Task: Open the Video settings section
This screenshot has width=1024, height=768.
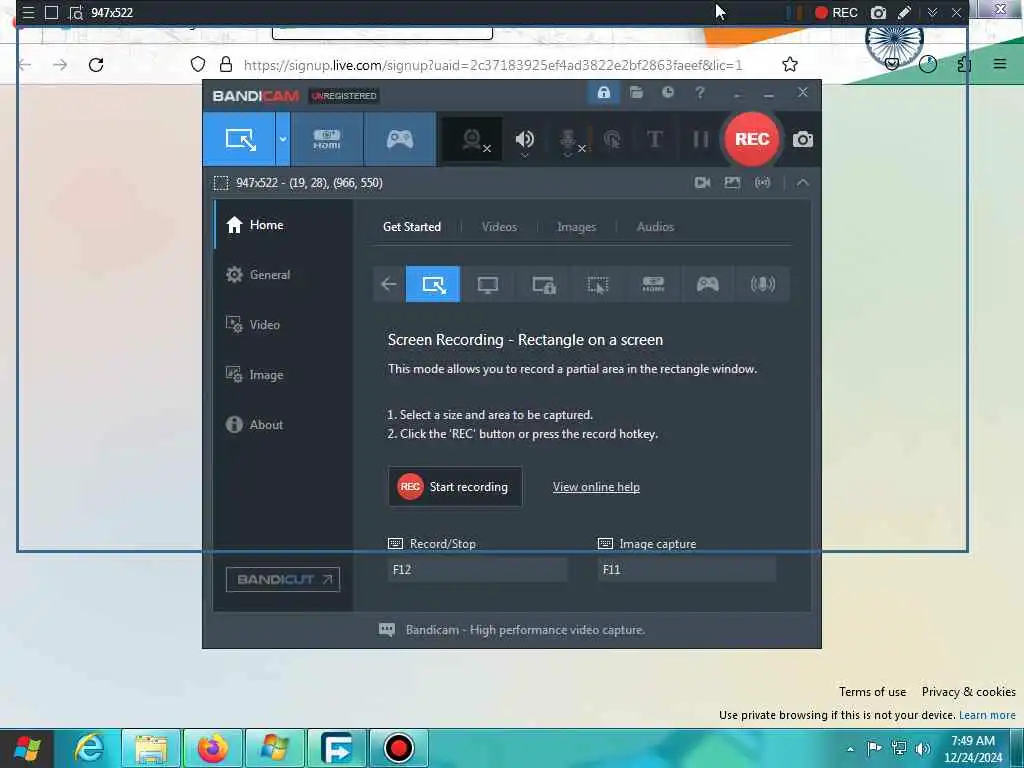Action: coord(283,325)
